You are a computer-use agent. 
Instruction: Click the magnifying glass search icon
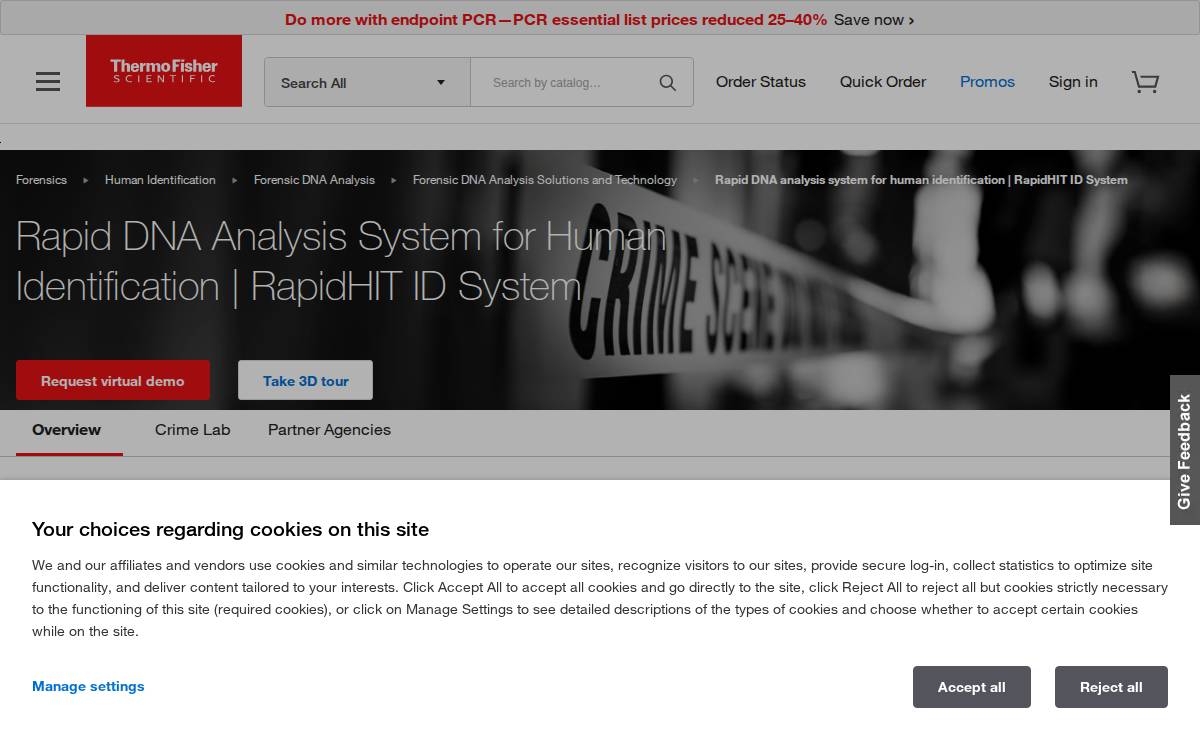(668, 83)
